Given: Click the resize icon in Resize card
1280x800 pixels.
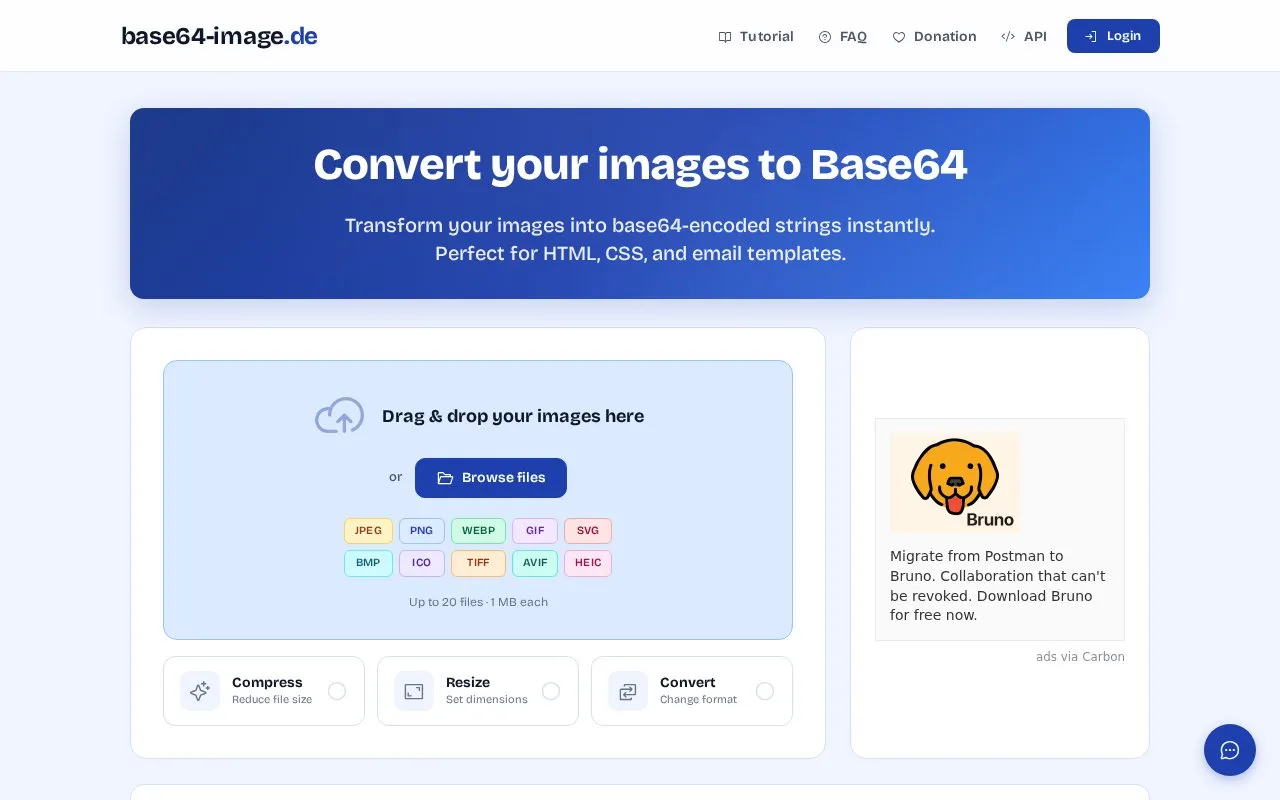Looking at the screenshot, I should (414, 691).
